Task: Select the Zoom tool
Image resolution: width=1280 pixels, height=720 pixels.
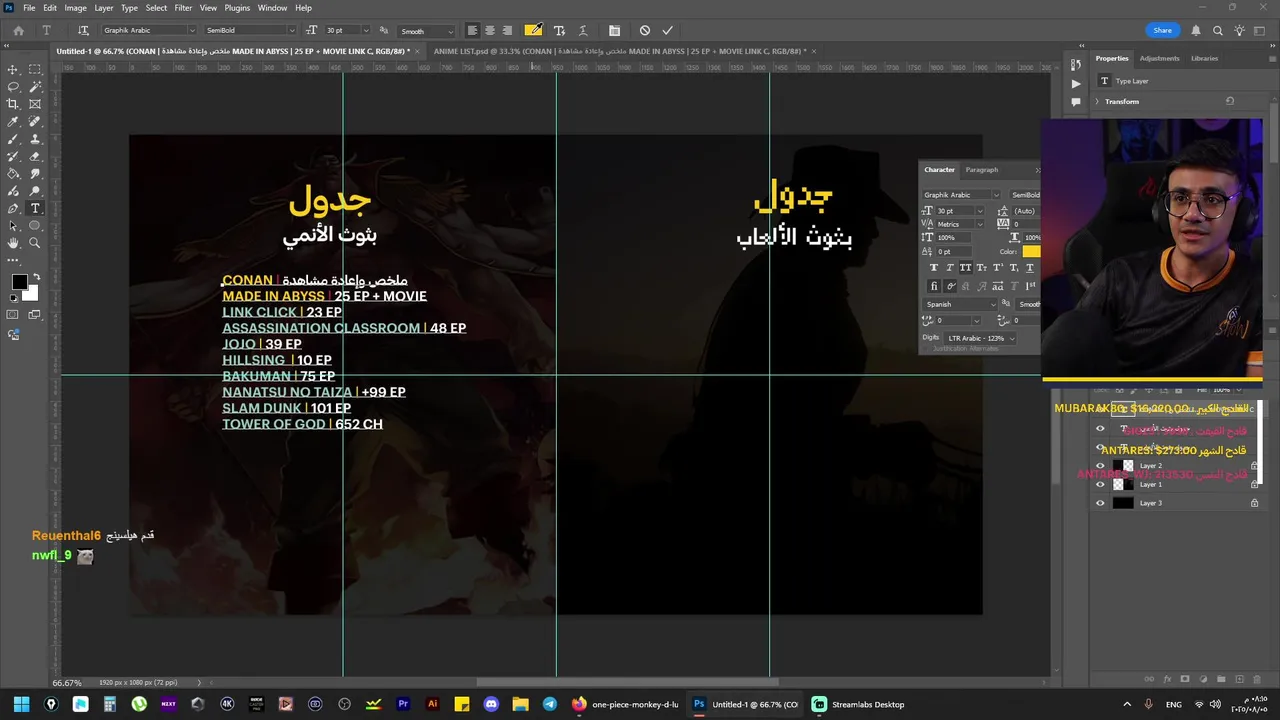Action: (x=35, y=243)
